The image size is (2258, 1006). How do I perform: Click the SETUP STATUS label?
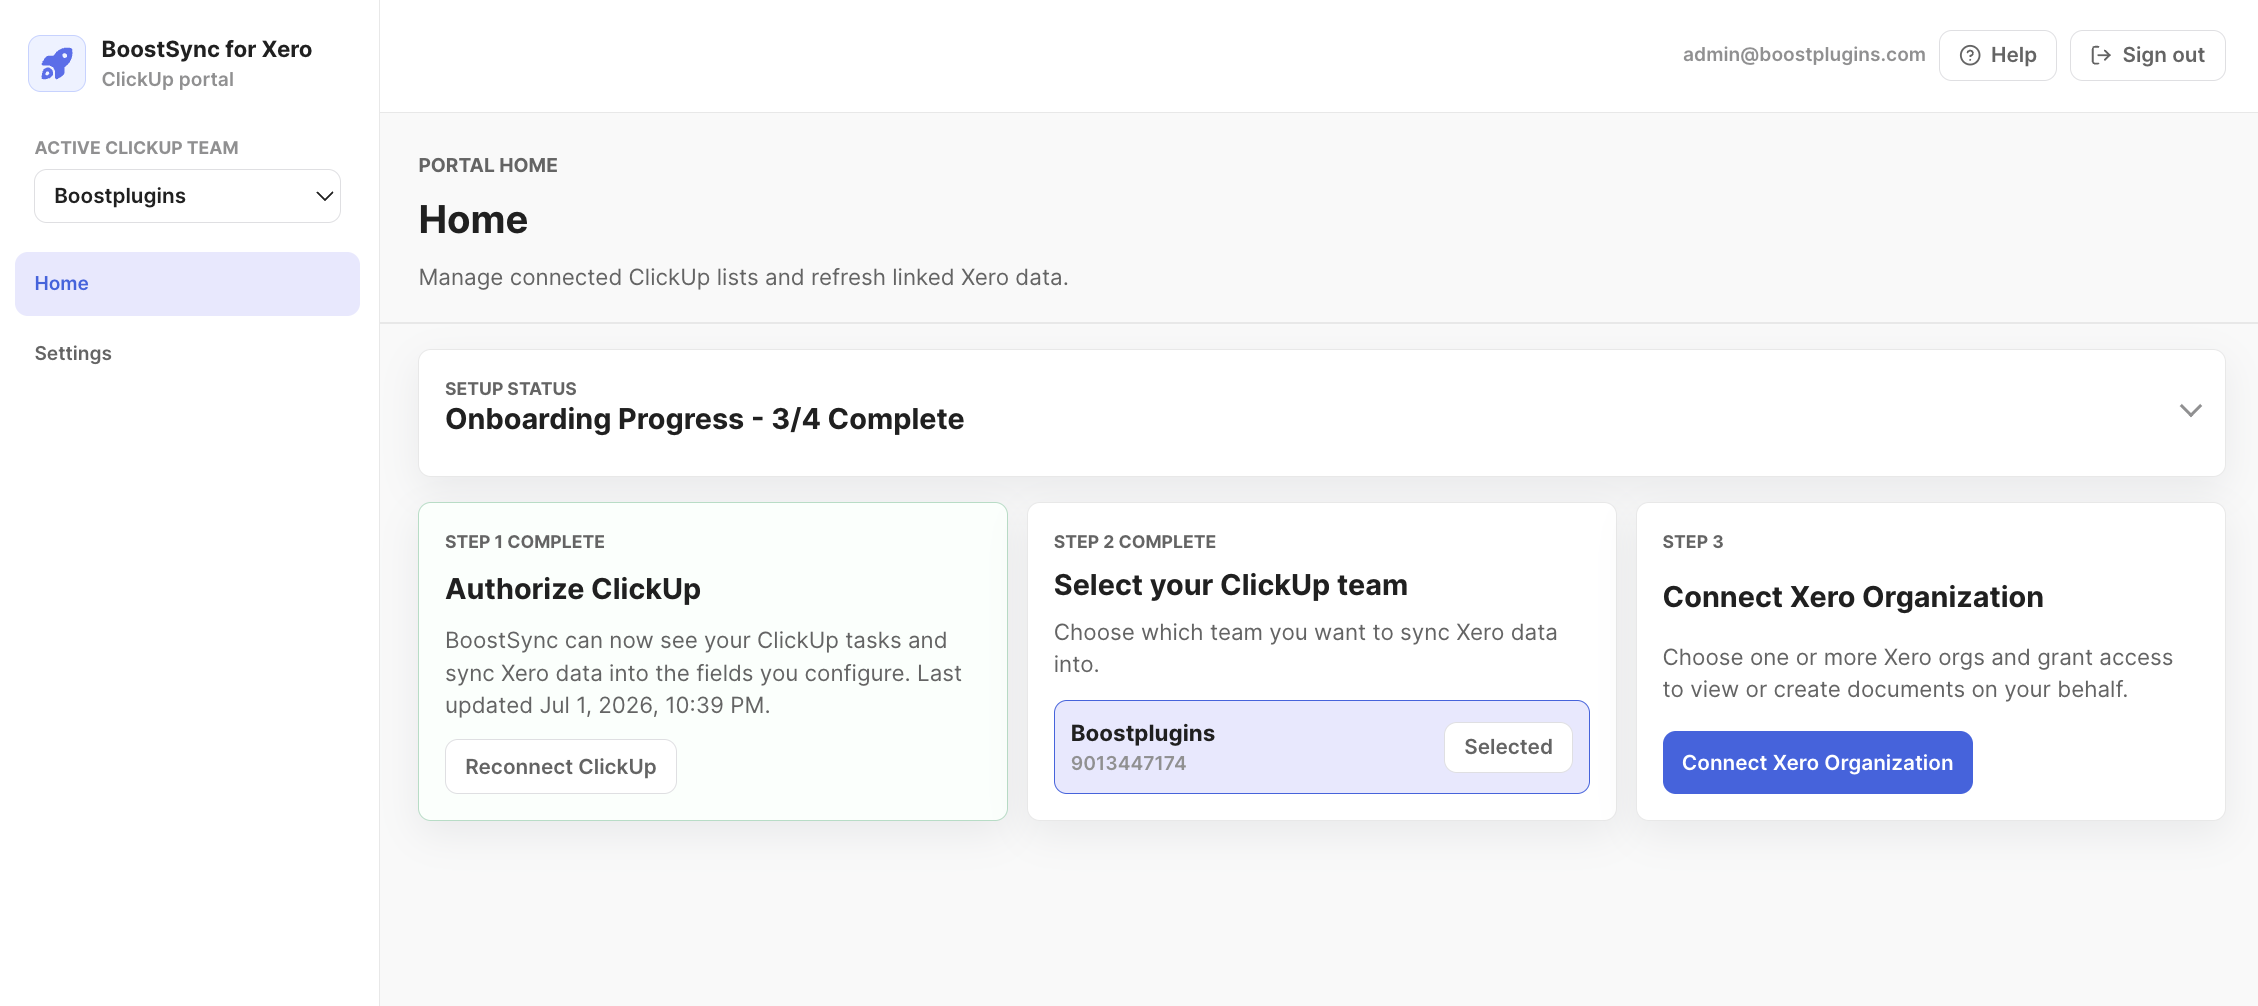[x=510, y=389]
